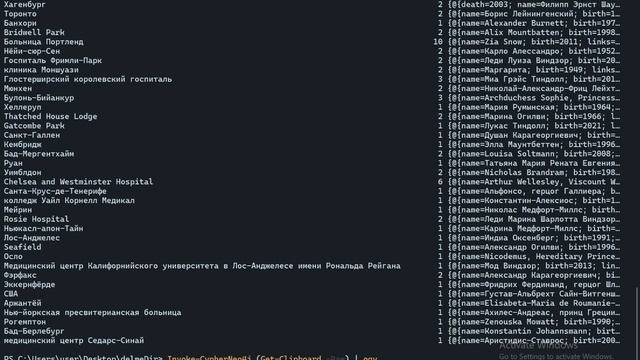Click the 'name=Louisa Soltmann; birth=2008' record

point(534,154)
